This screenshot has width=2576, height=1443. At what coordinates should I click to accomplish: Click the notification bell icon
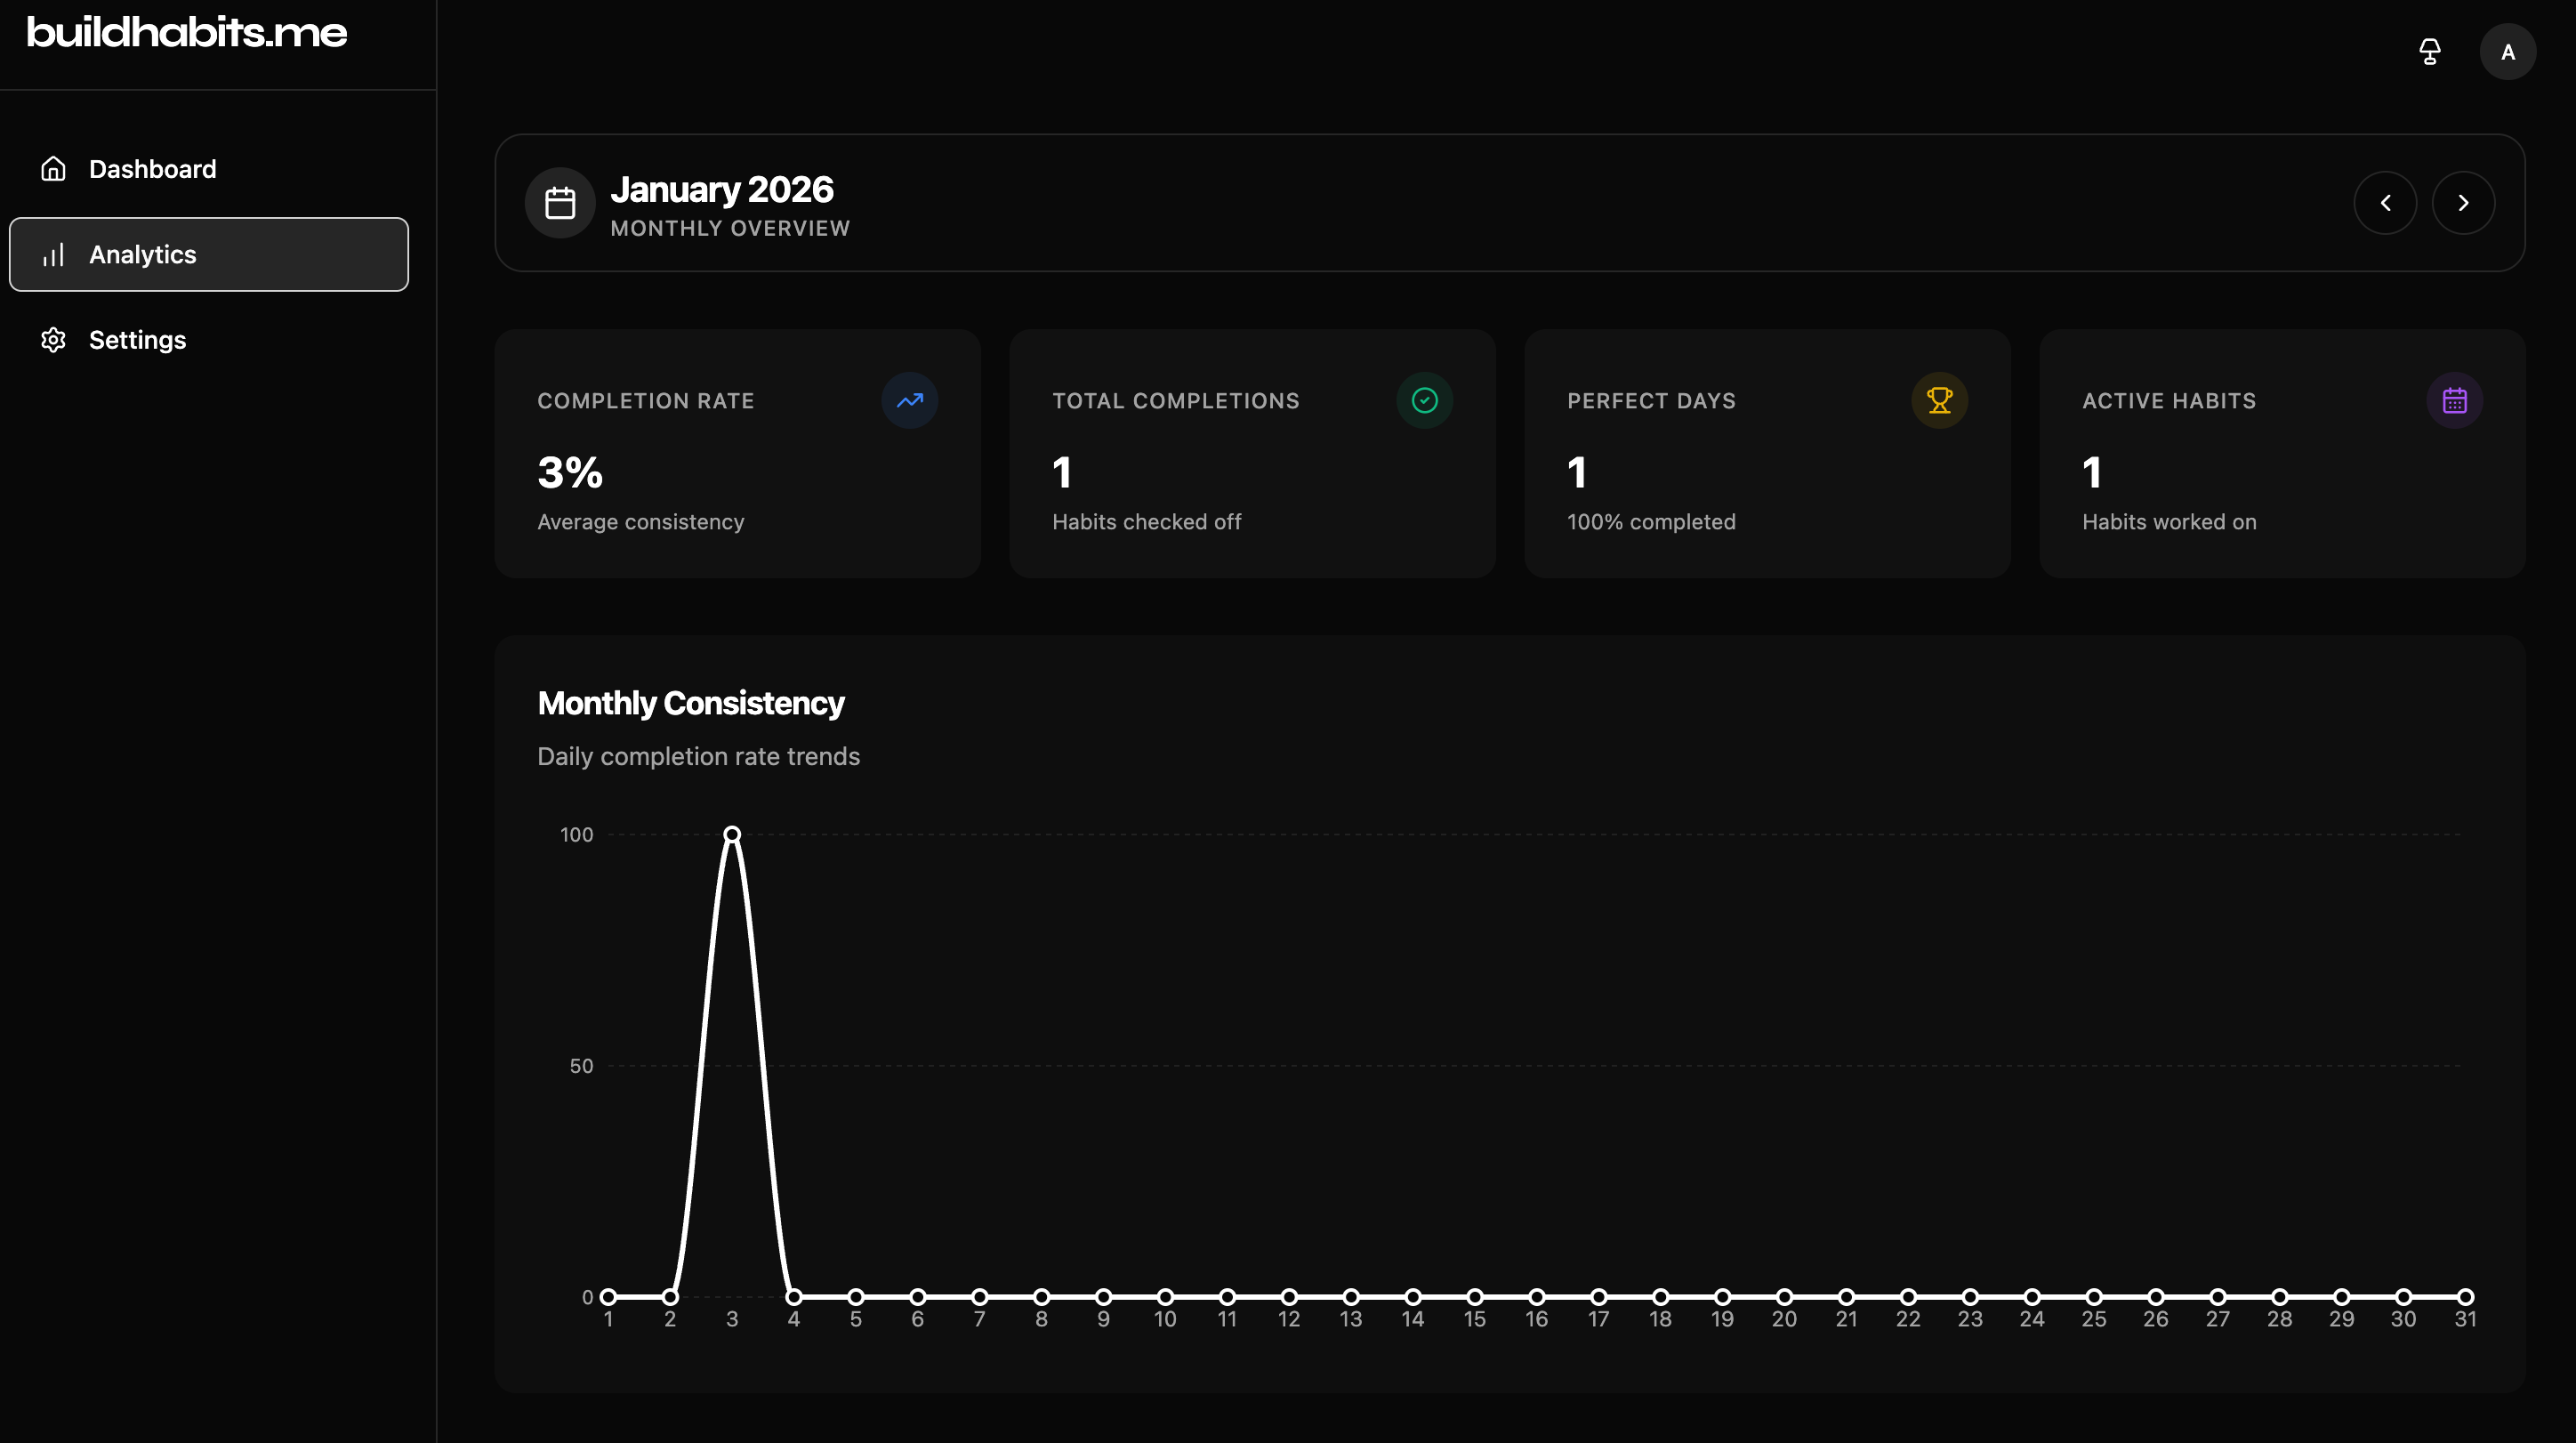pyautogui.click(x=2429, y=51)
